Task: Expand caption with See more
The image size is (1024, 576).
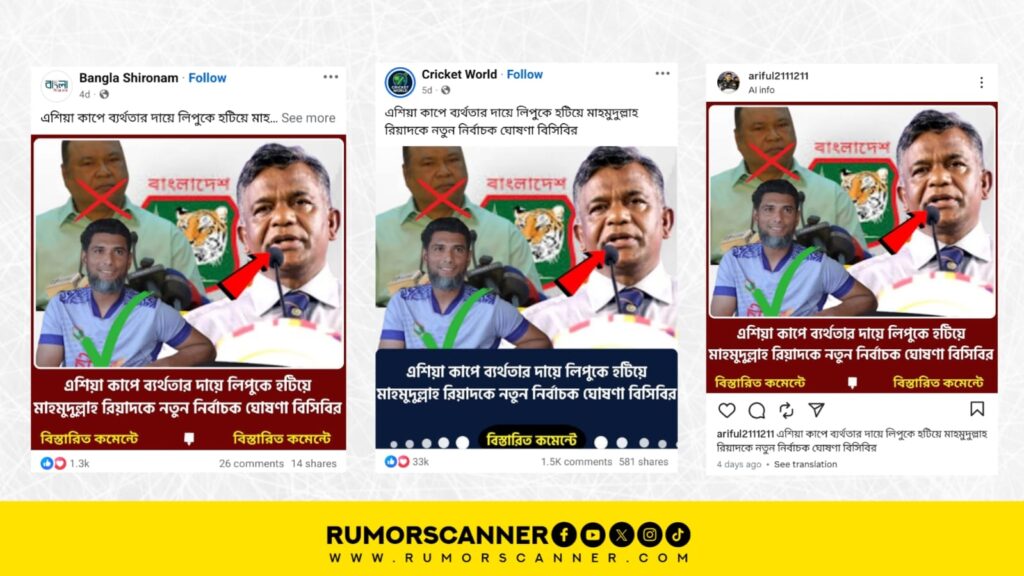Action: tap(308, 118)
